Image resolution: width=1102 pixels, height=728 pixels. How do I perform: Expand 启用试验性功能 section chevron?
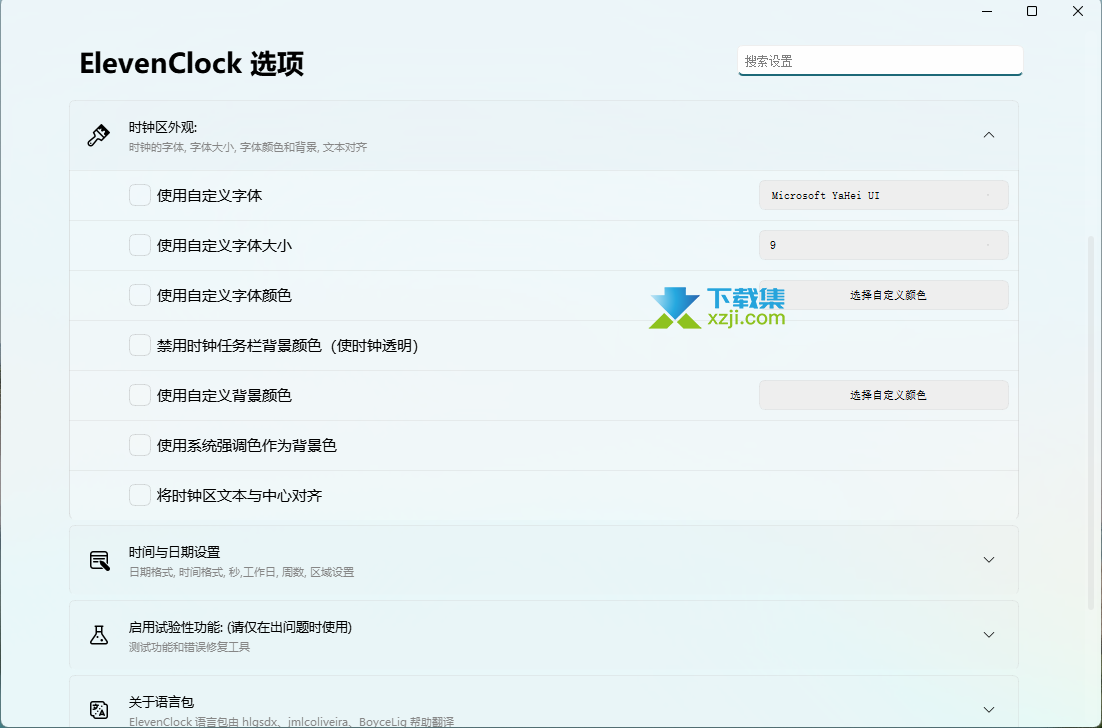click(989, 635)
